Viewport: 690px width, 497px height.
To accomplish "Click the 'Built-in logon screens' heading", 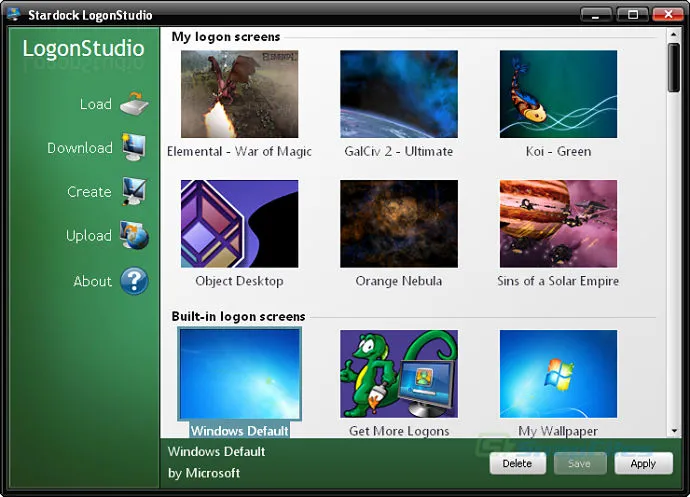I will click(238, 316).
